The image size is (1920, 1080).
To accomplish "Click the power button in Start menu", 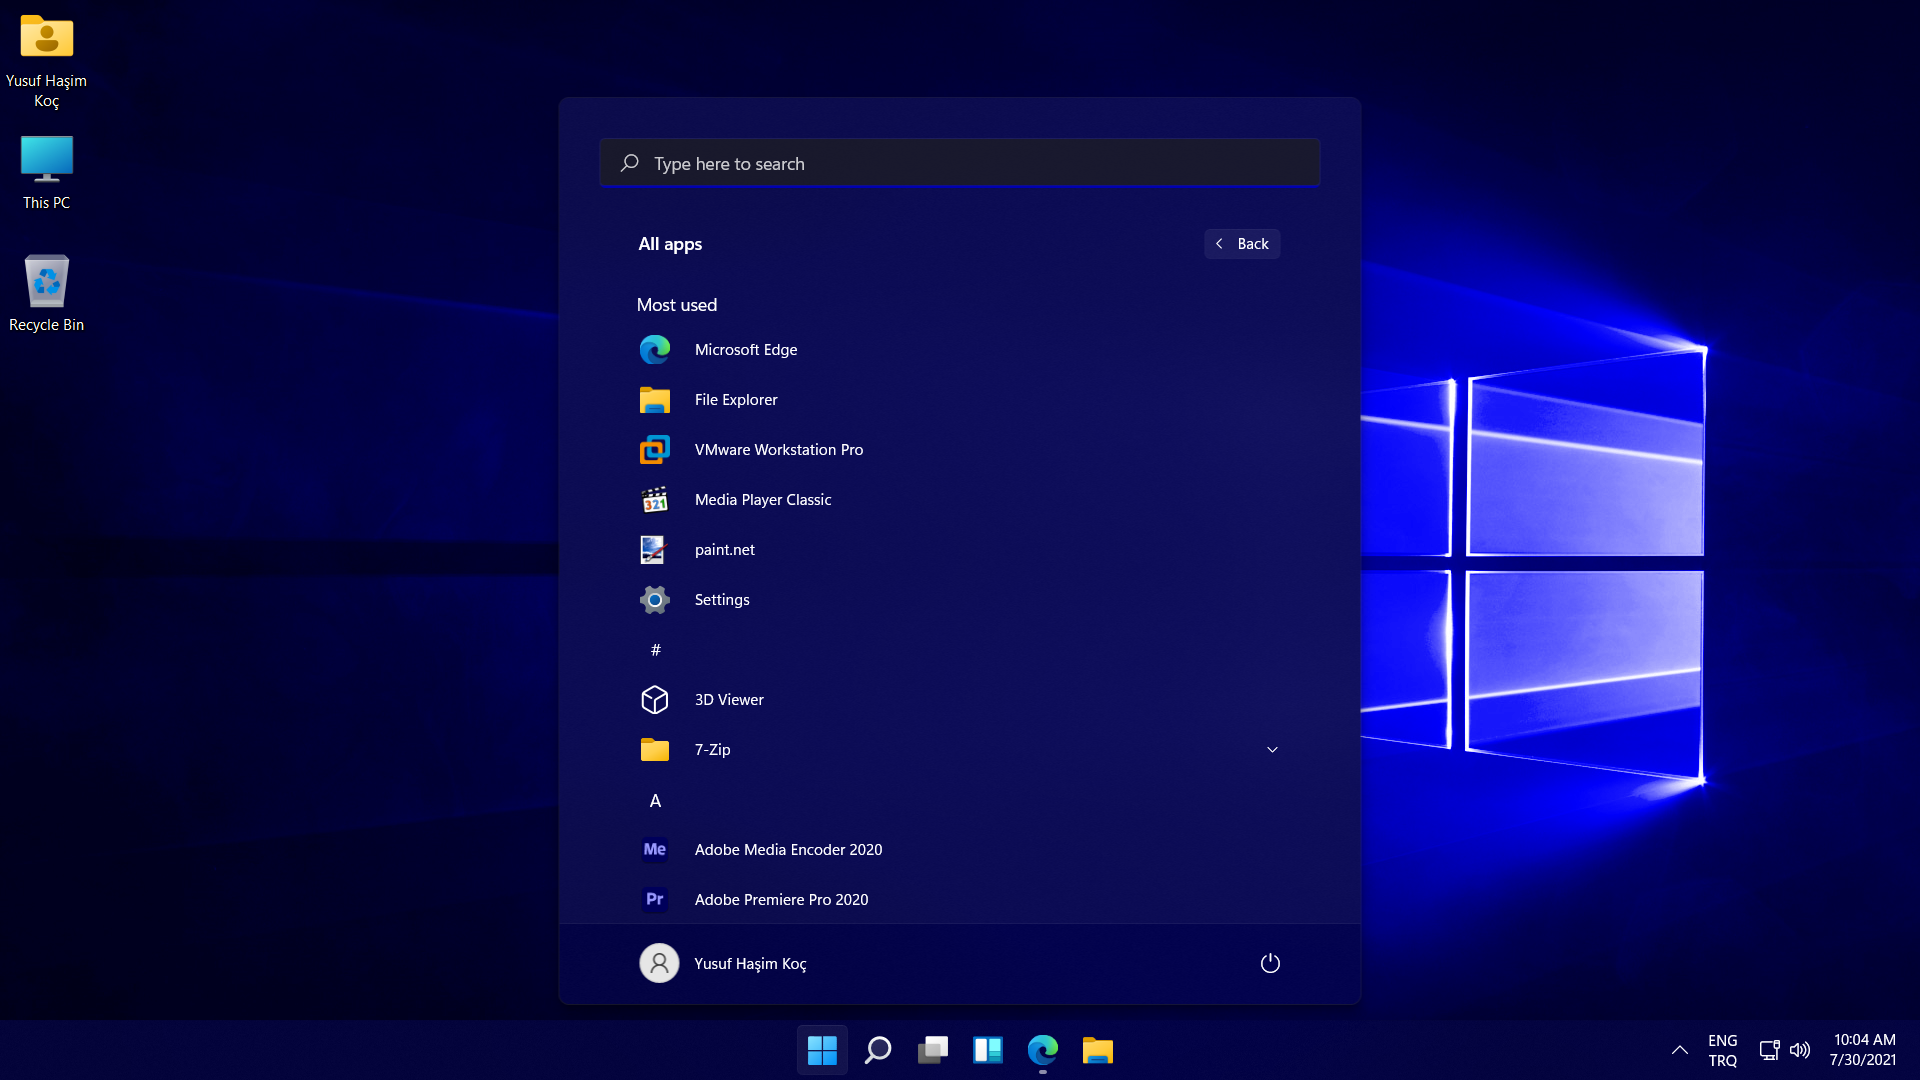I will [1270, 963].
